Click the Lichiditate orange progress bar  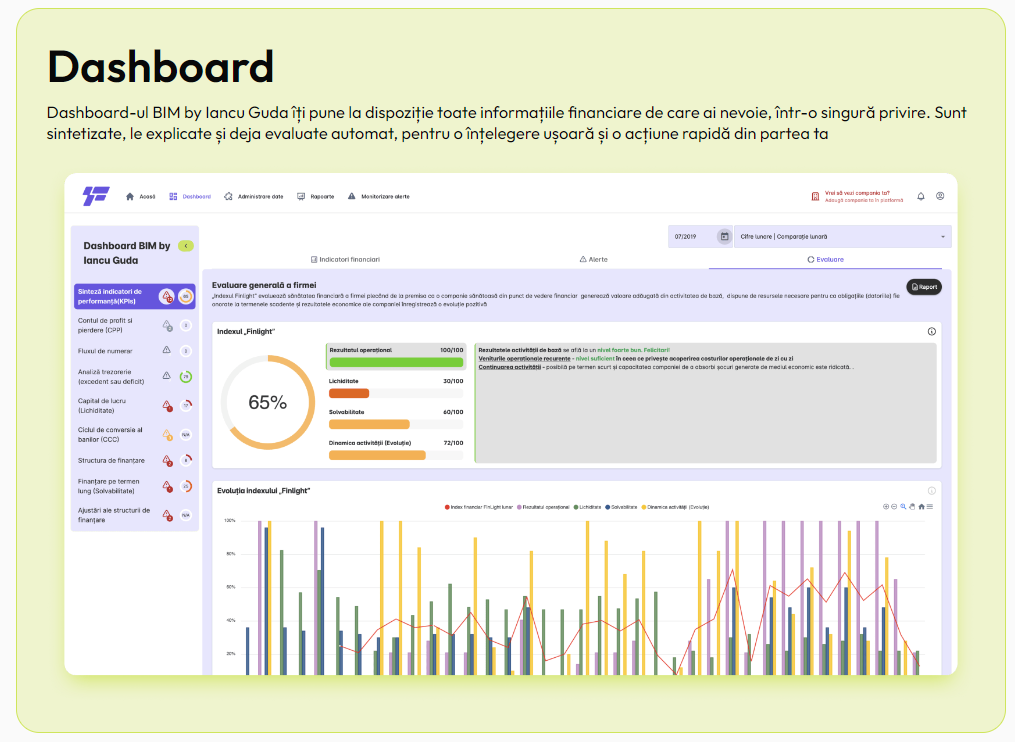tap(349, 393)
